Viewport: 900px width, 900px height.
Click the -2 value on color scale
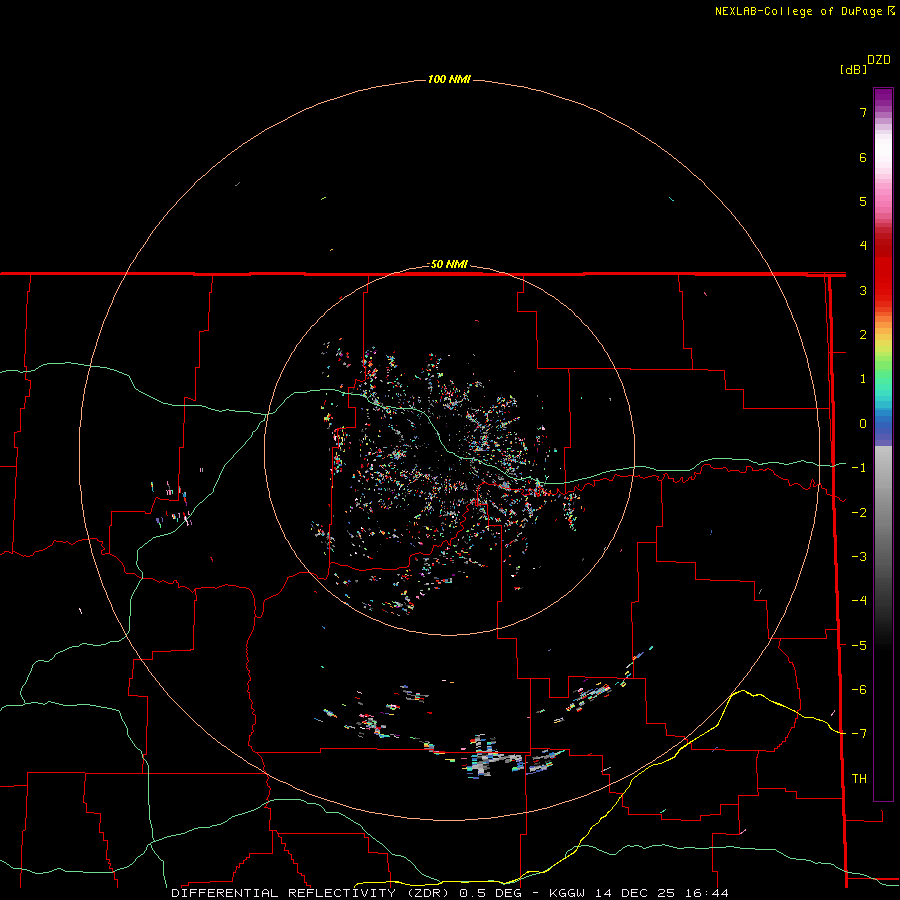click(x=859, y=513)
